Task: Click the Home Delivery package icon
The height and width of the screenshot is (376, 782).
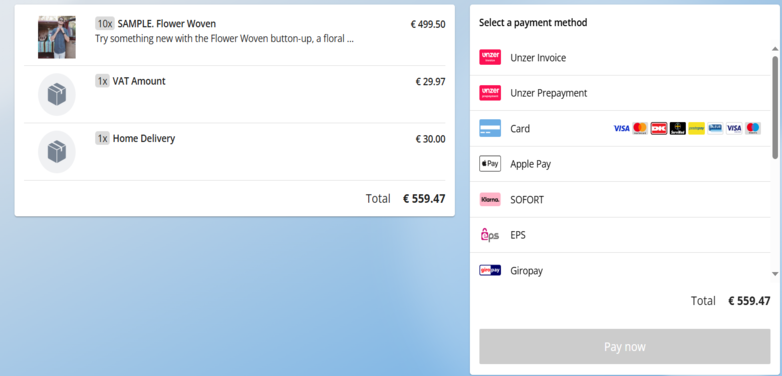Action: 57,152
